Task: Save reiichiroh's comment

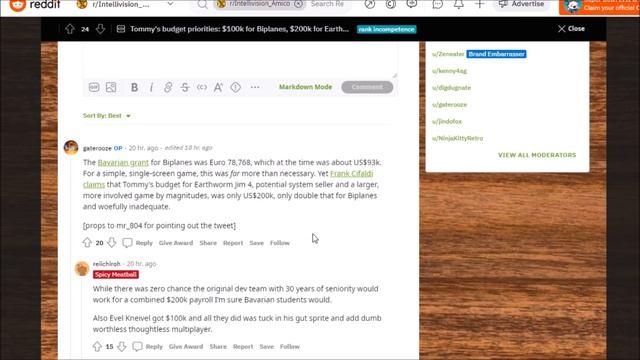Action: 267,347
